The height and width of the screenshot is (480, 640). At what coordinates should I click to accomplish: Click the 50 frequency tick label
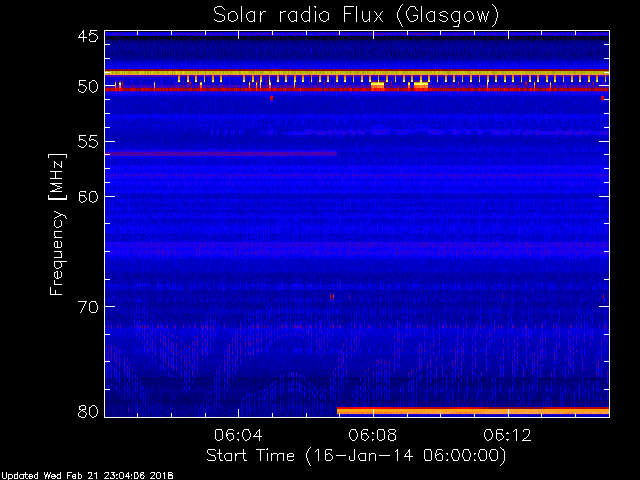pyautogui.click(x=88, y=87)
